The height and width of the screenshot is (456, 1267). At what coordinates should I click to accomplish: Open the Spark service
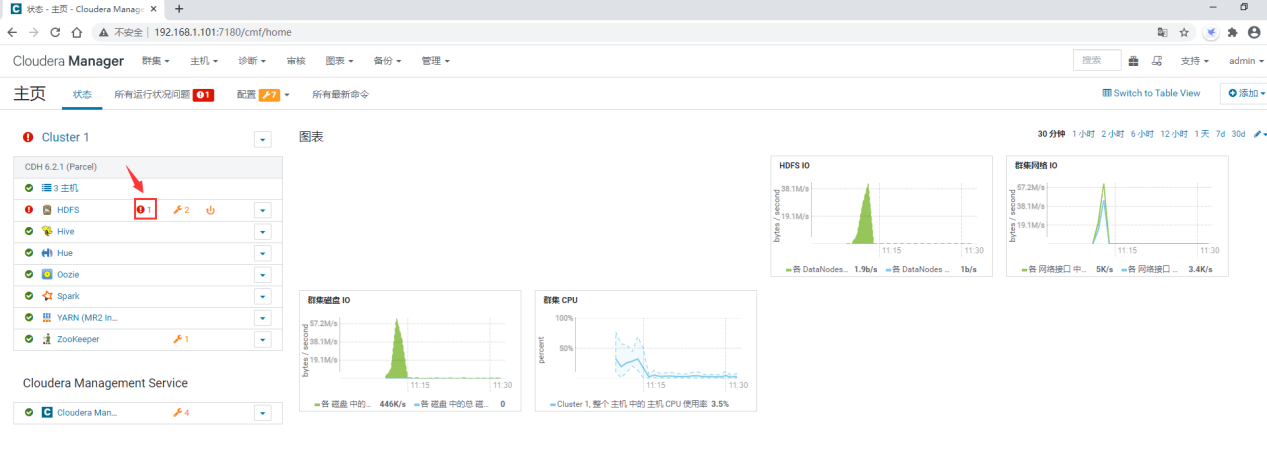click(68, 296)
